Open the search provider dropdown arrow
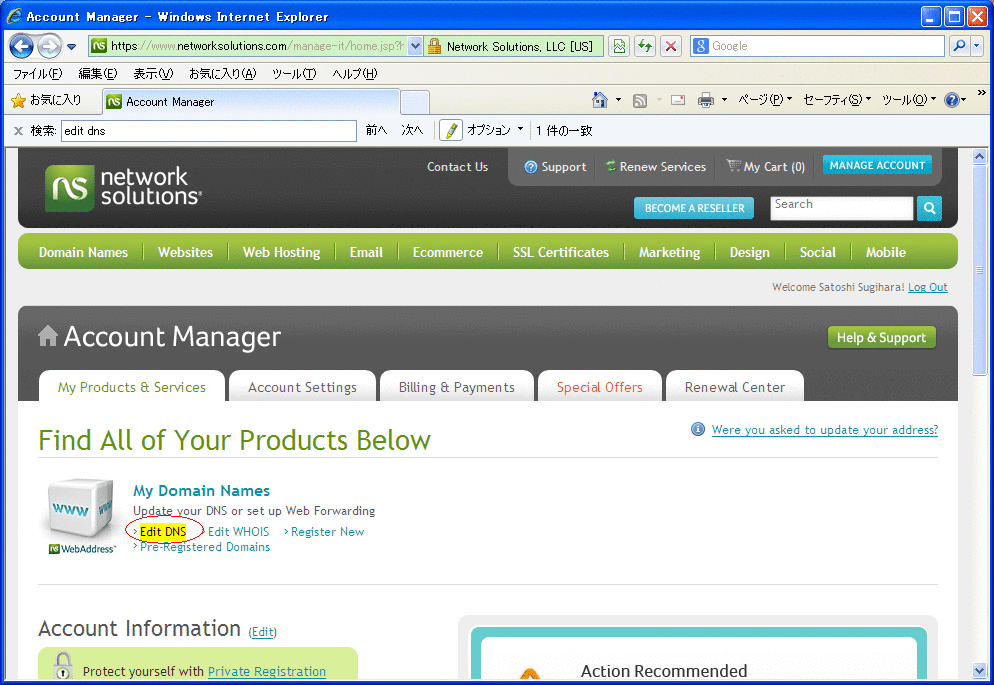 [976, 46]
